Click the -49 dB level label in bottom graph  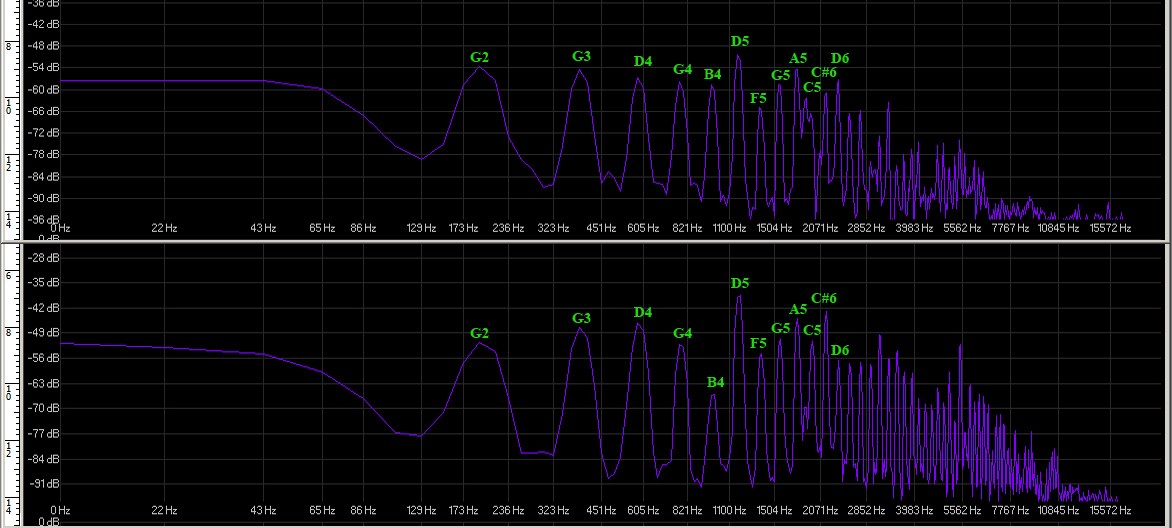coord(45,332)
